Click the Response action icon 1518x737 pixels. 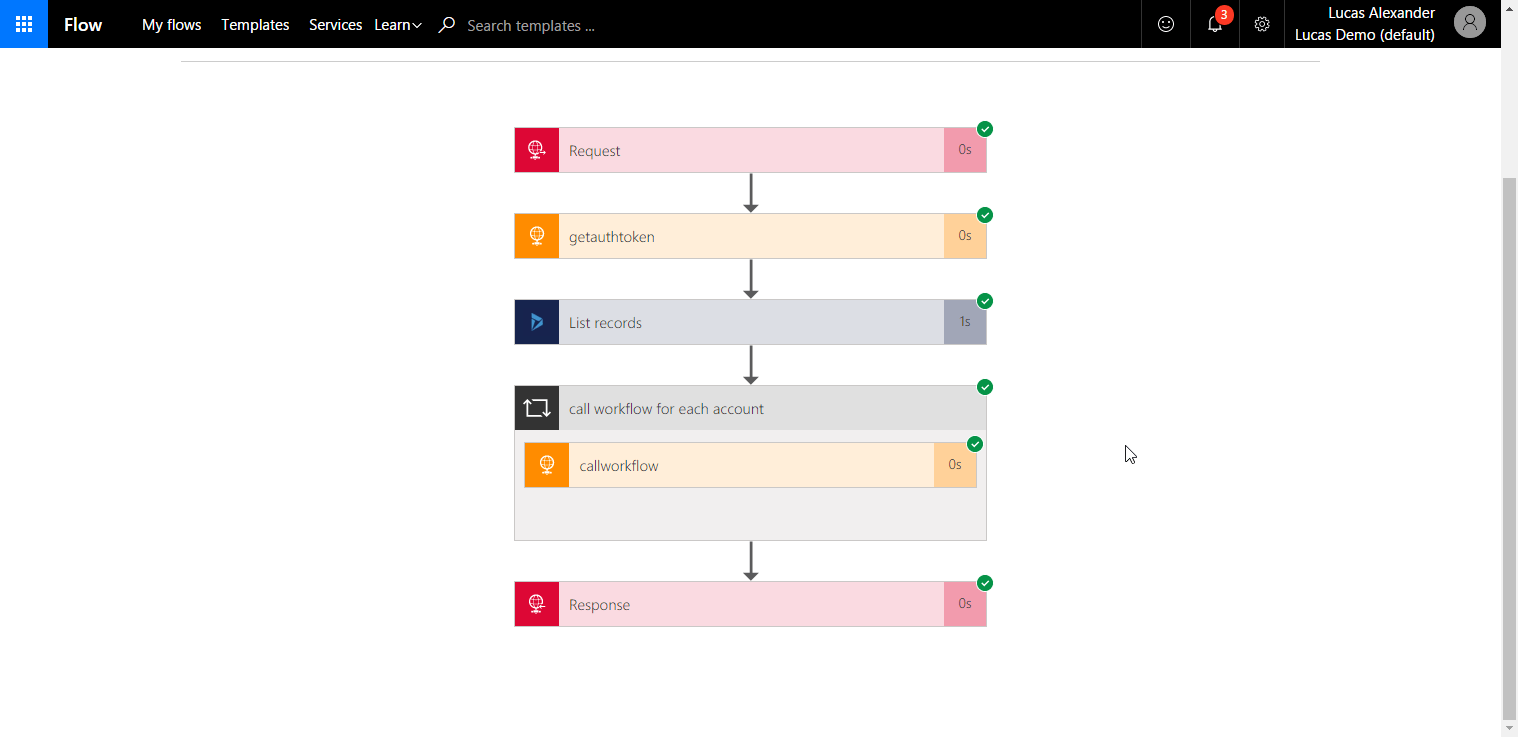click(536, 603)
